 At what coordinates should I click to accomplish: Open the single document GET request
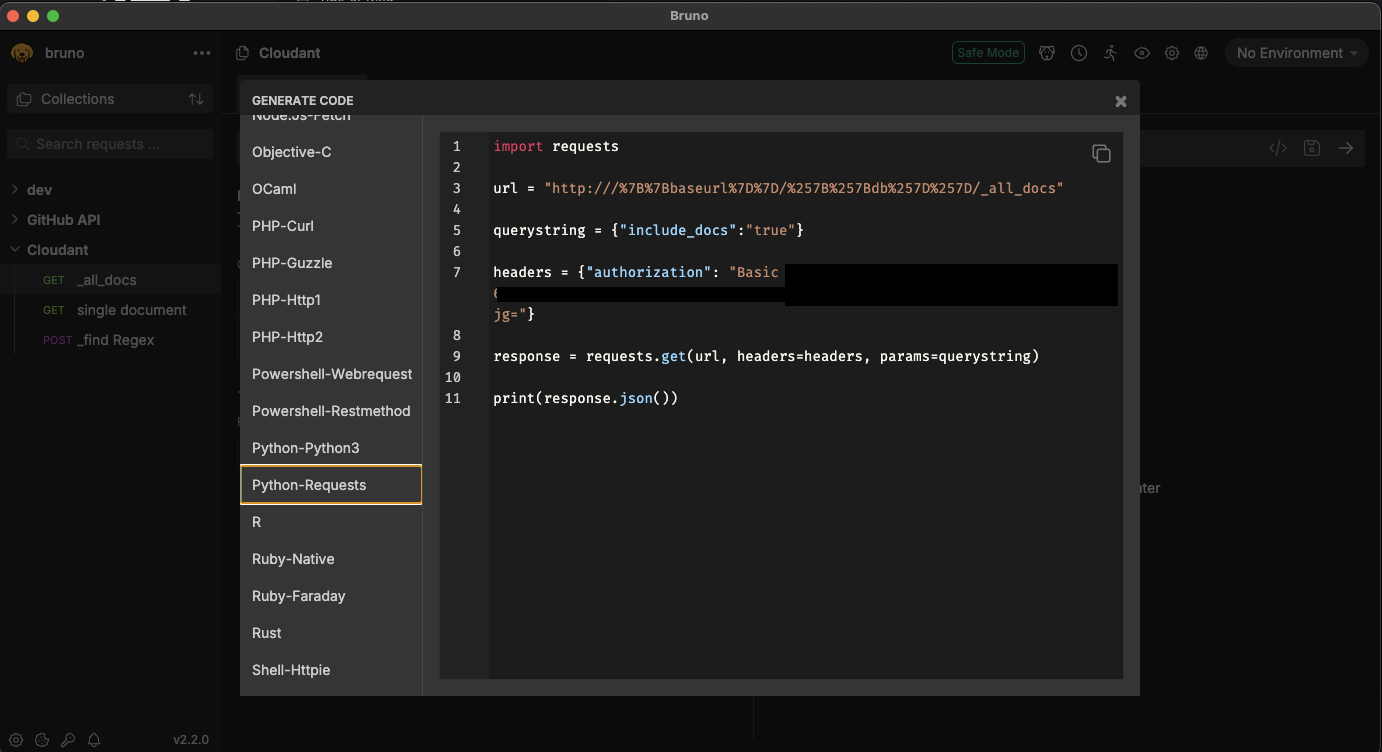click(x=131, y=310)
